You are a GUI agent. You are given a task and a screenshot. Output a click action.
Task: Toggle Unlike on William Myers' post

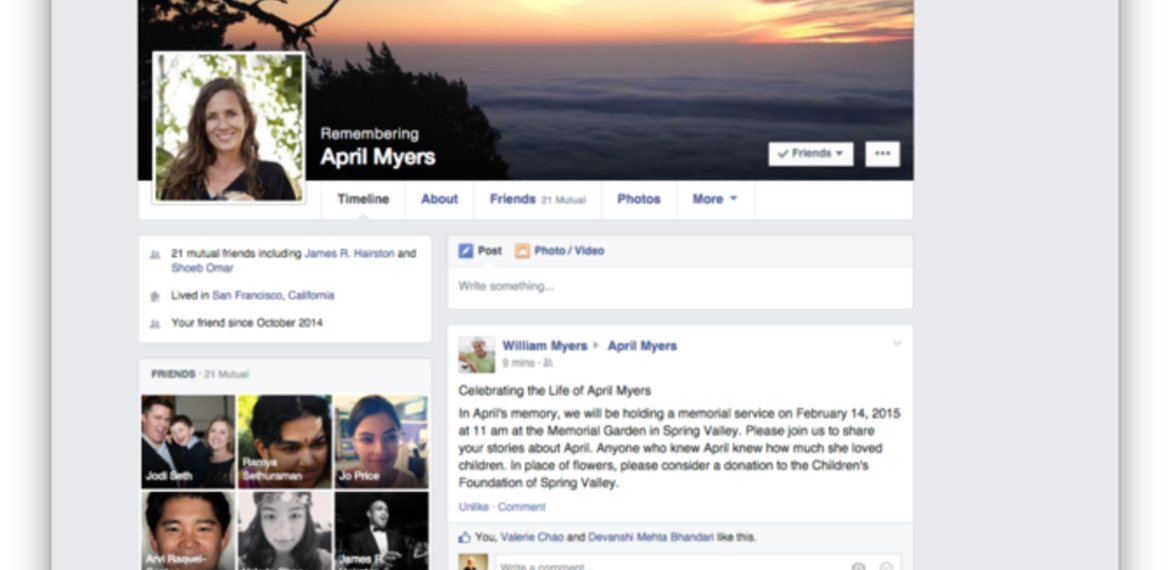tap(473, 507)
